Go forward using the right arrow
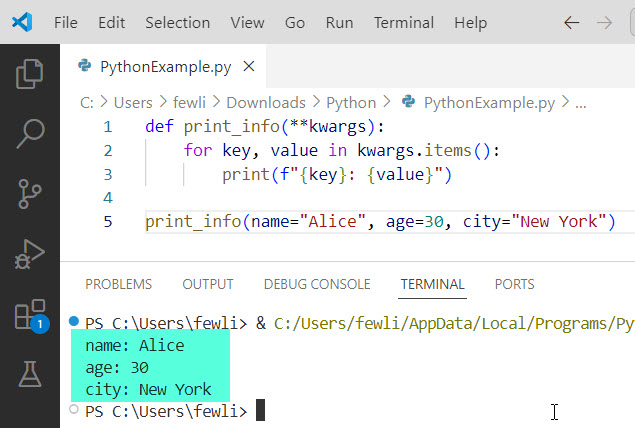Viewport: 635px width, 428px height. [604, 23]
